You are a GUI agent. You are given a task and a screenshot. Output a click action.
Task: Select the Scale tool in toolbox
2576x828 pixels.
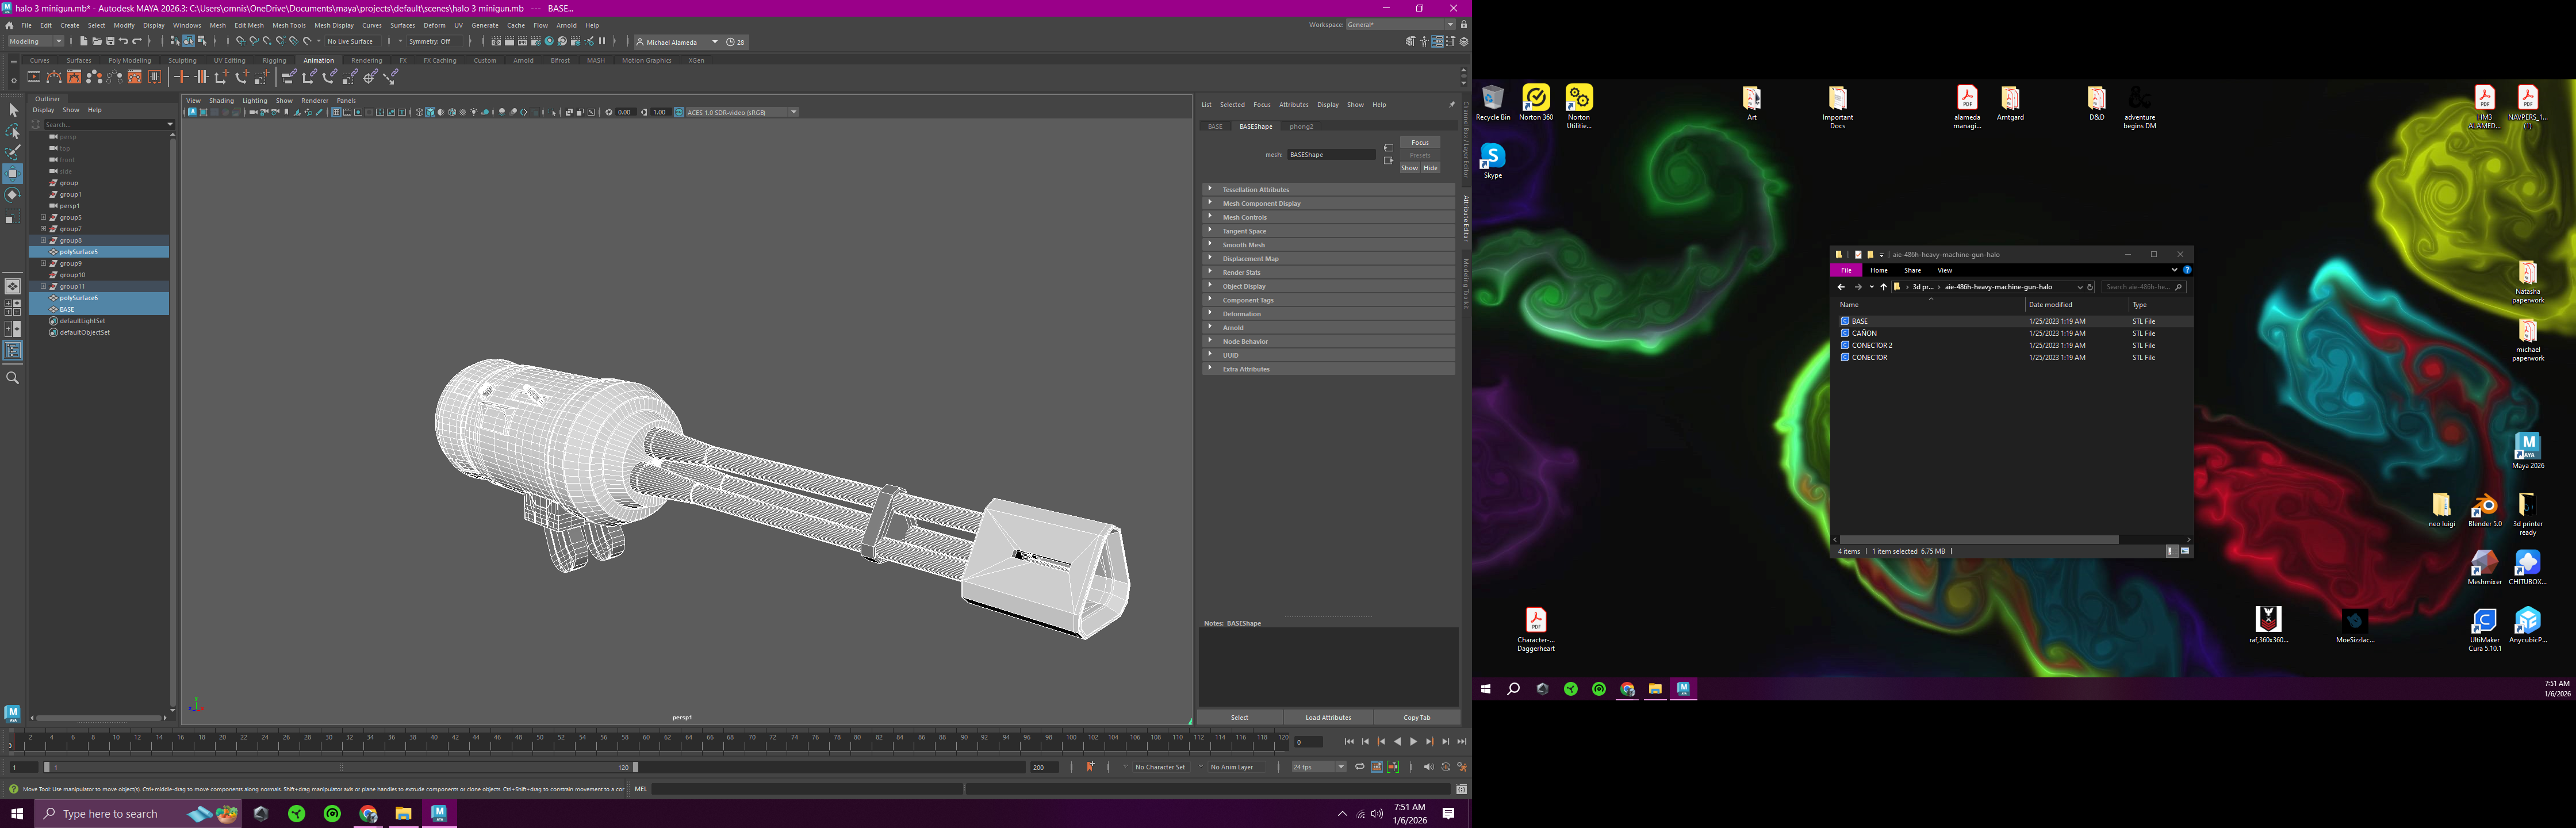(x=13, y=217)
